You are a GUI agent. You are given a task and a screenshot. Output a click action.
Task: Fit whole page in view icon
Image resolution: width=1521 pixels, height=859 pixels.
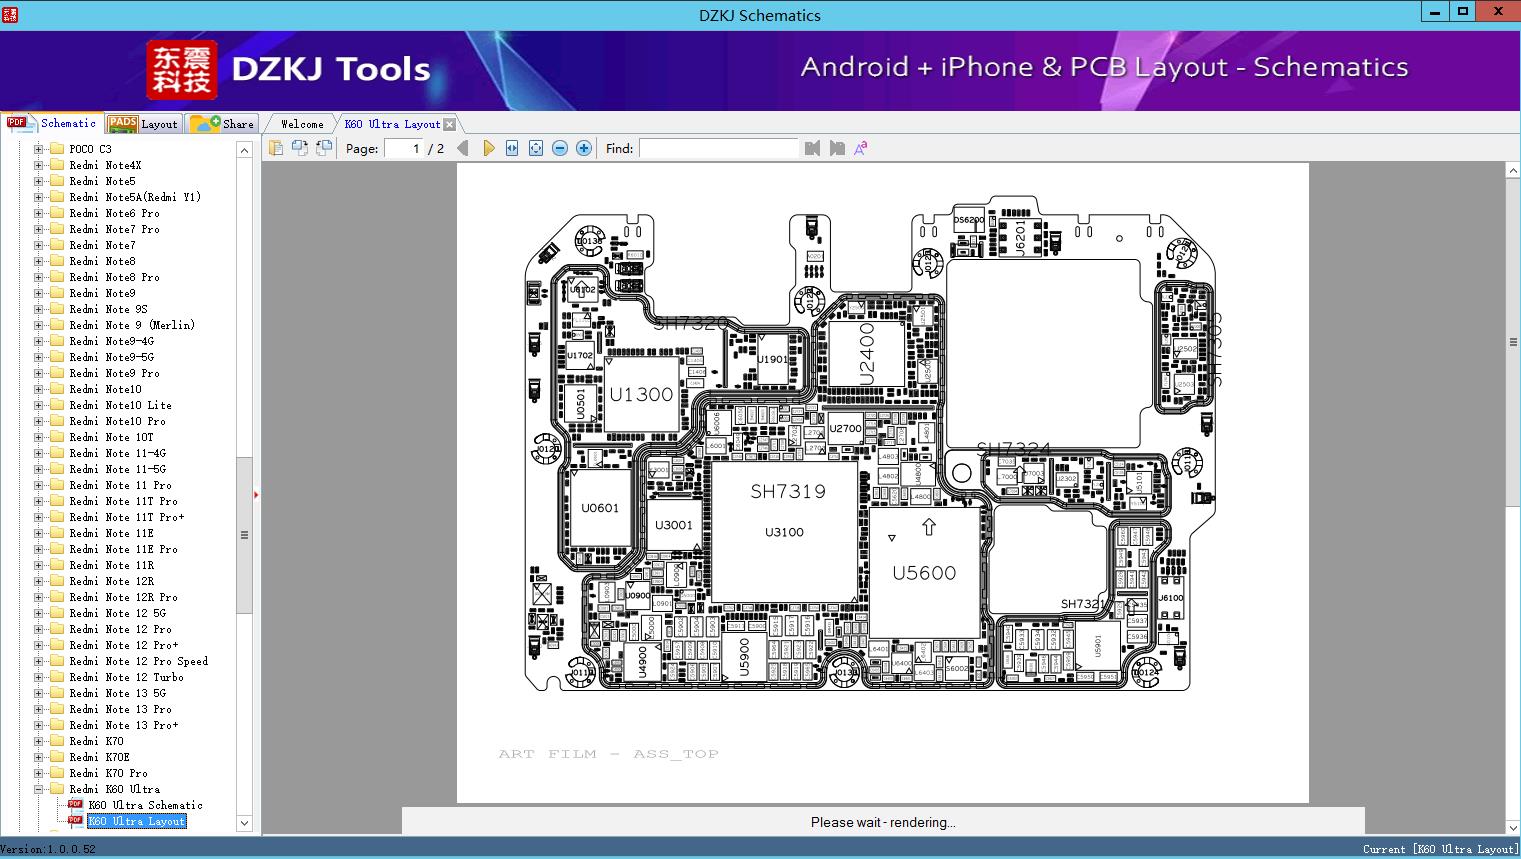click(x=536, y=148)
